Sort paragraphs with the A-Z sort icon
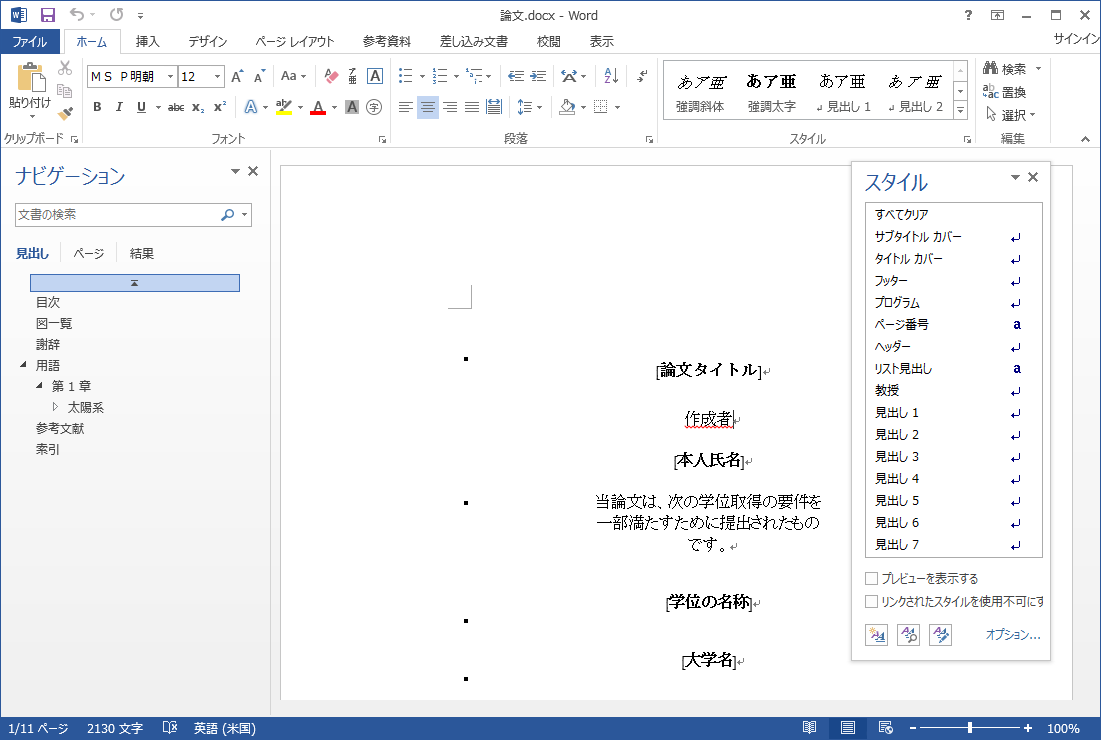The width and height of the screenshot is (1101, 740). [611, 75]
